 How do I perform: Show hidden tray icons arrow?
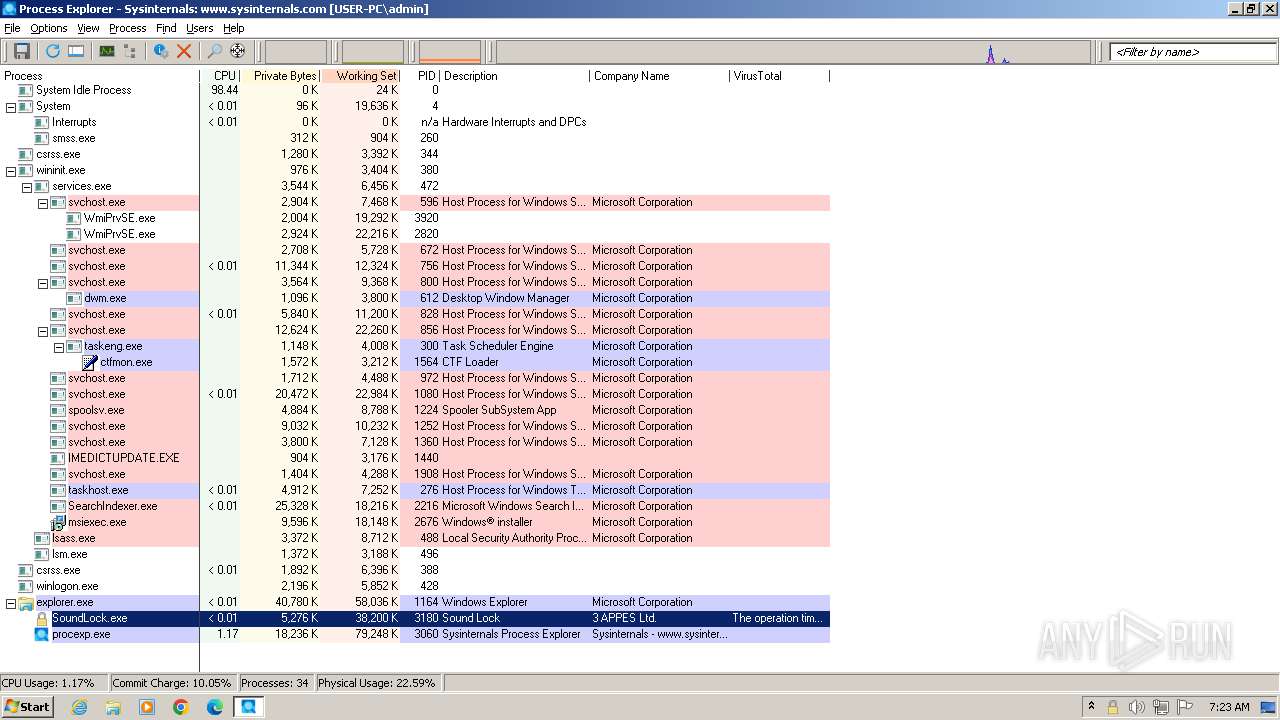(x=1091, y=707)
